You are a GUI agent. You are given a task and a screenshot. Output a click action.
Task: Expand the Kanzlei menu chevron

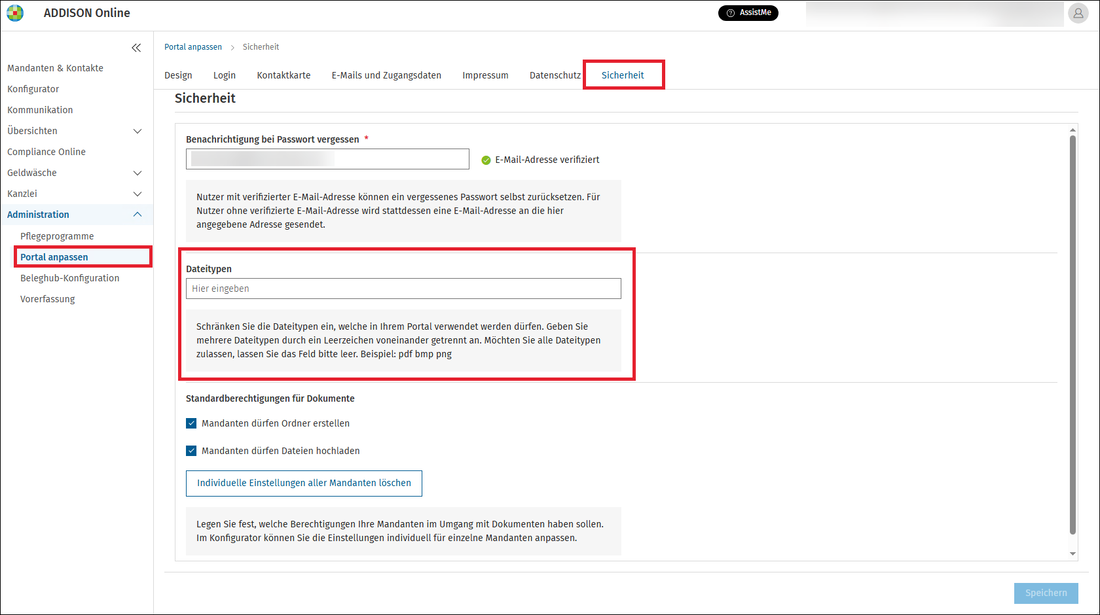click(x=138, y=194)
